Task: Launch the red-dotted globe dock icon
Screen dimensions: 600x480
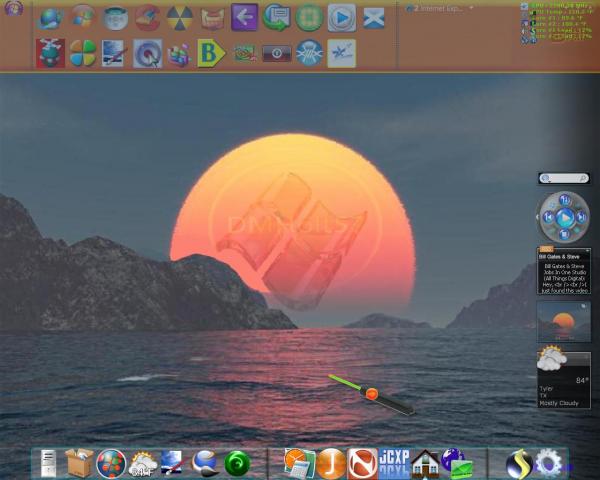Action: pyautogui.click(x=111, y=464)
